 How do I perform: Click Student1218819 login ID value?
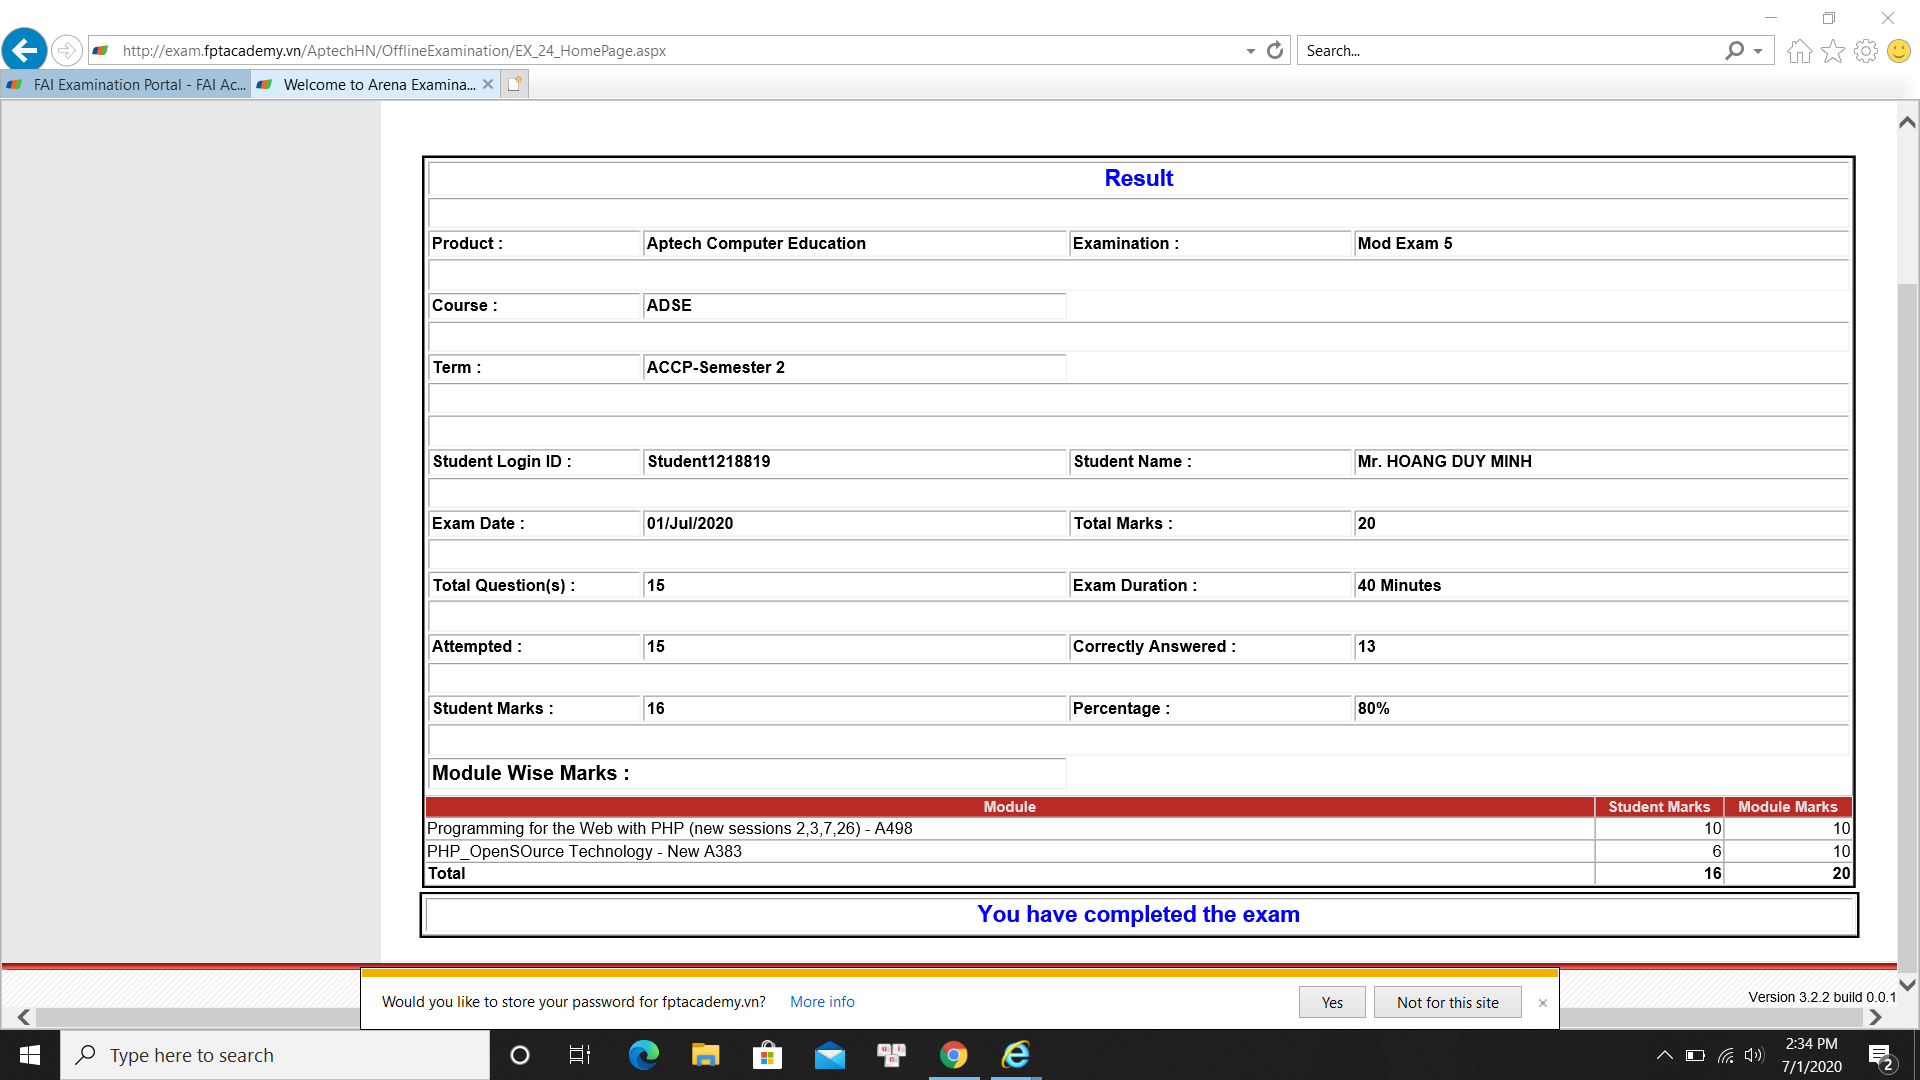tap(708, 461)
